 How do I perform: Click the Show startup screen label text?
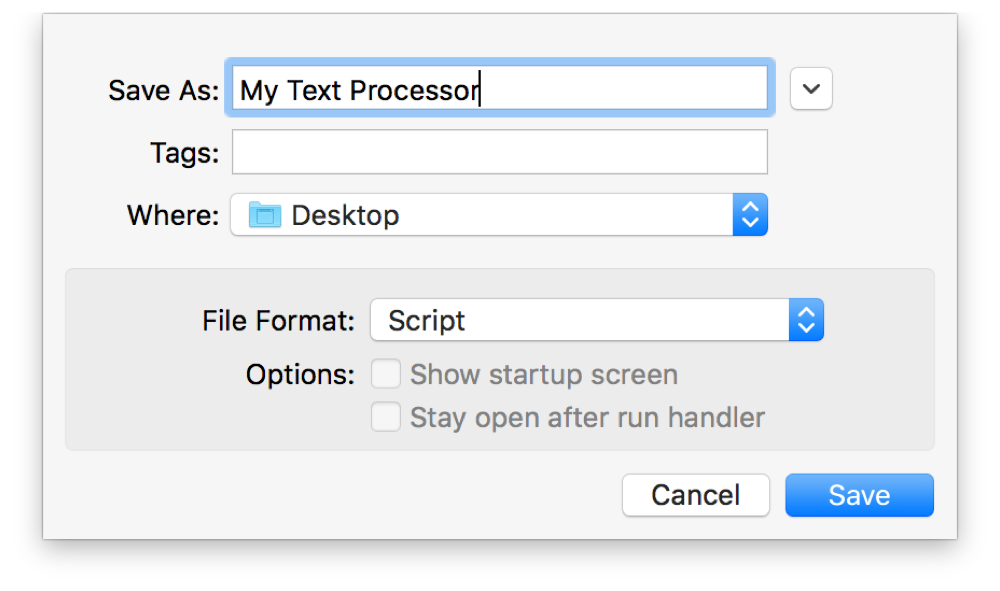(543, 374)
